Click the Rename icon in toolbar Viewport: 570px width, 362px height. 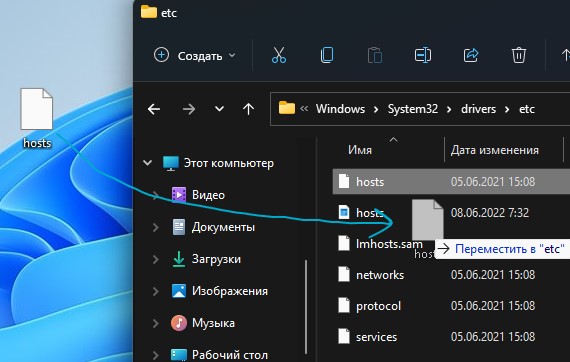423,56
